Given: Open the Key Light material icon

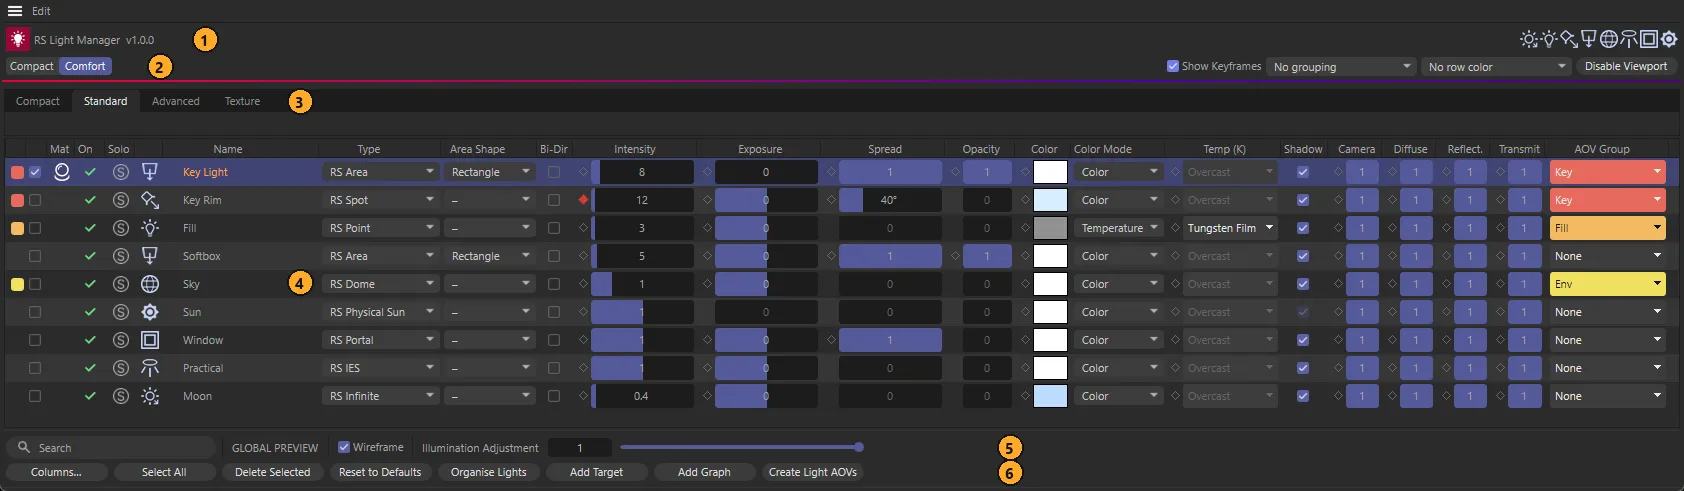Looking at the screenshot, I should pos(62,172).
